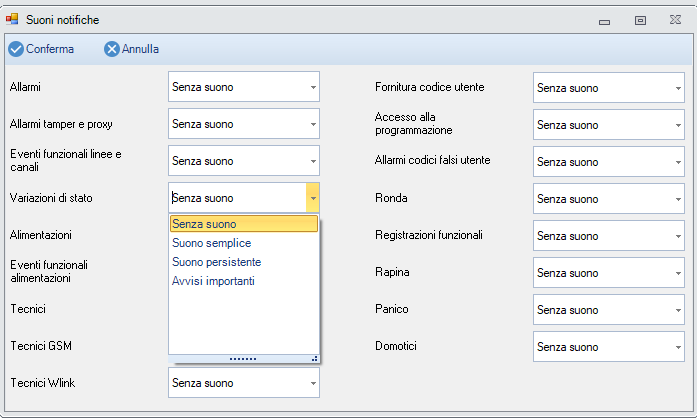
Task: Maximize the Suoni notifiche window
Action: pos(640,19)
